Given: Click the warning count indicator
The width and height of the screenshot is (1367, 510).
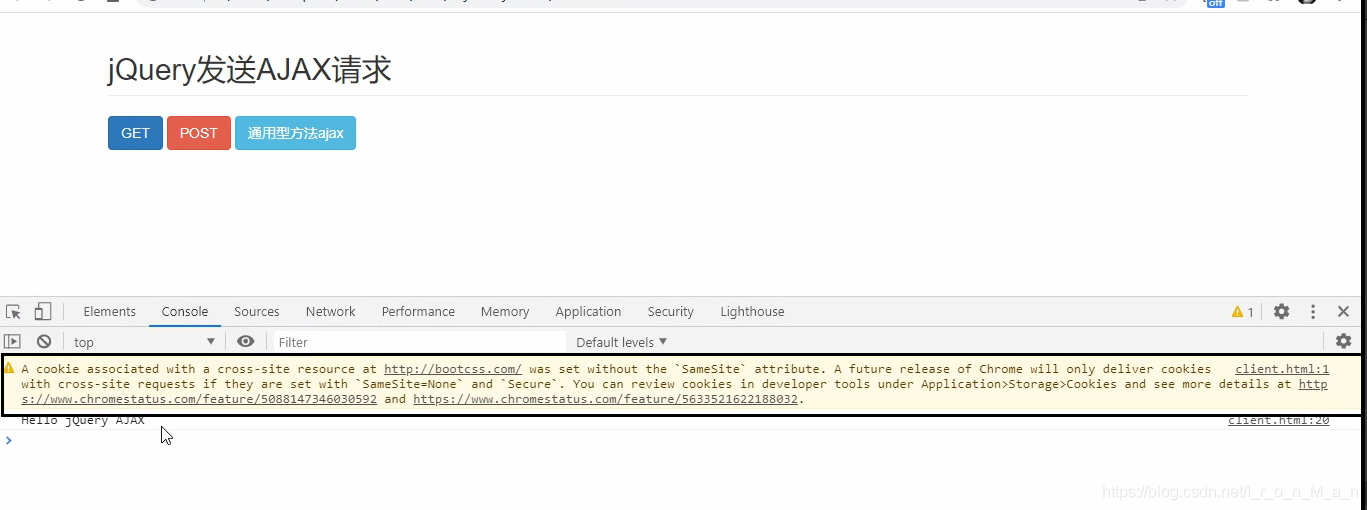Looking at the screenshot, I should click(1243, 312).
